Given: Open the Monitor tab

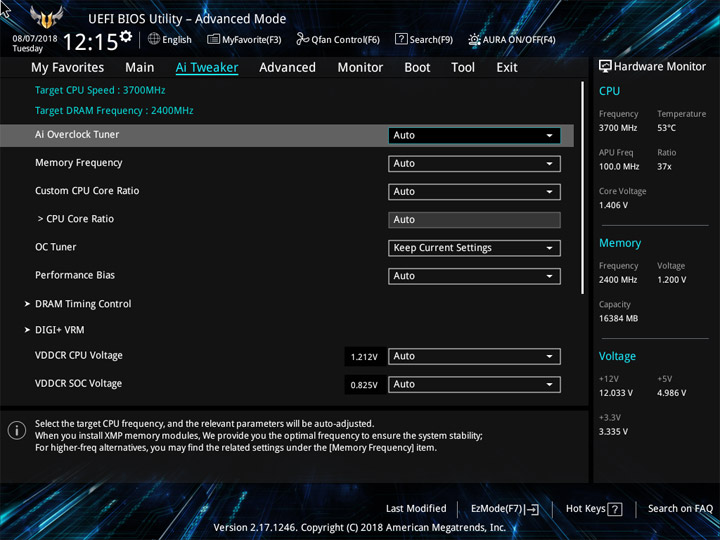Looking at the screenshot, I should click(360, 68).
